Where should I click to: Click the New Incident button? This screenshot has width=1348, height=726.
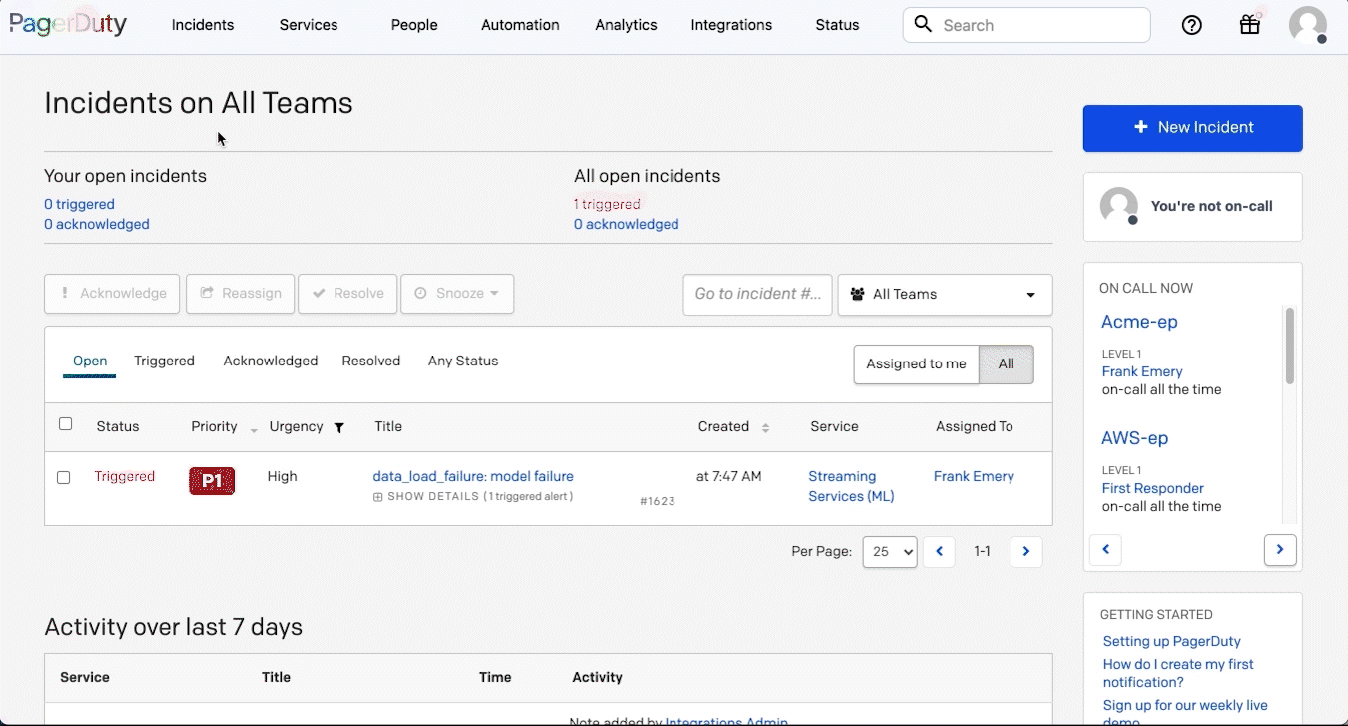point(1192,128)
